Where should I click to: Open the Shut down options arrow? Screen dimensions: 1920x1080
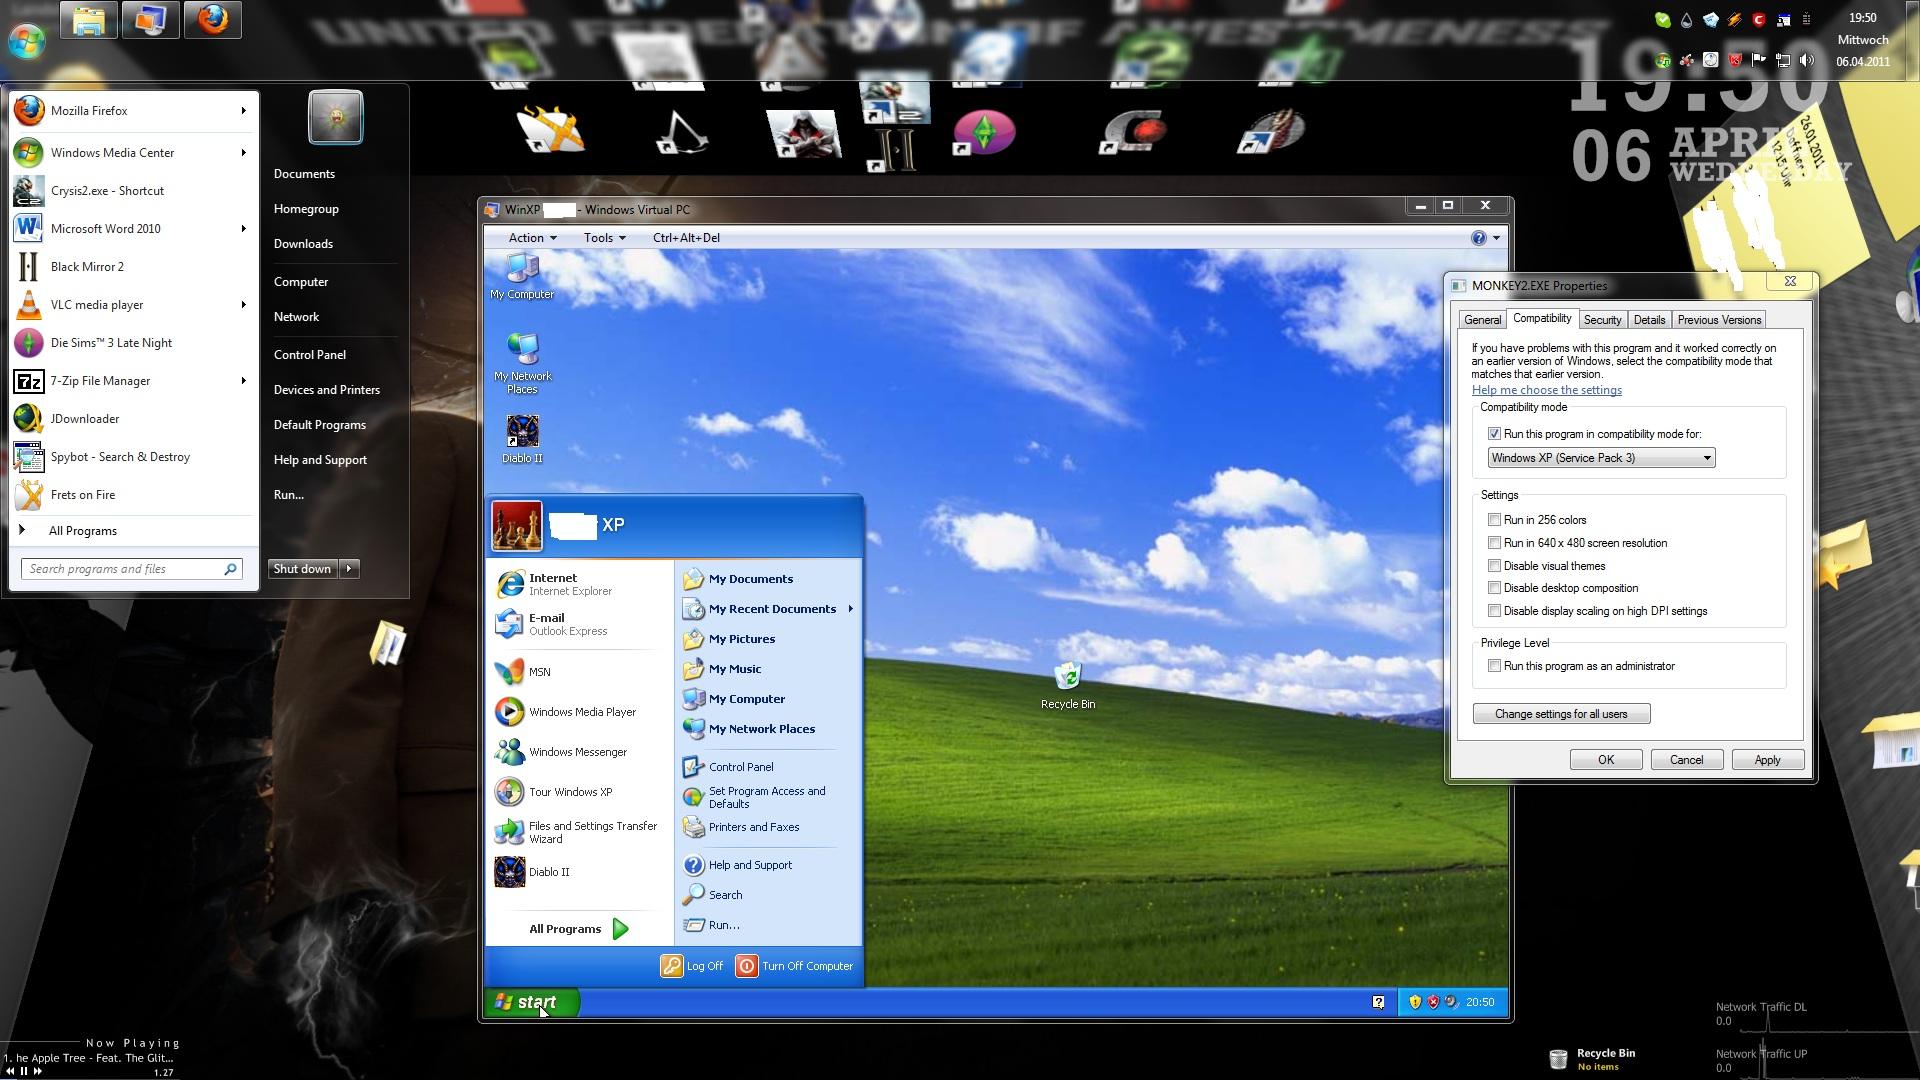coord(349,569)
